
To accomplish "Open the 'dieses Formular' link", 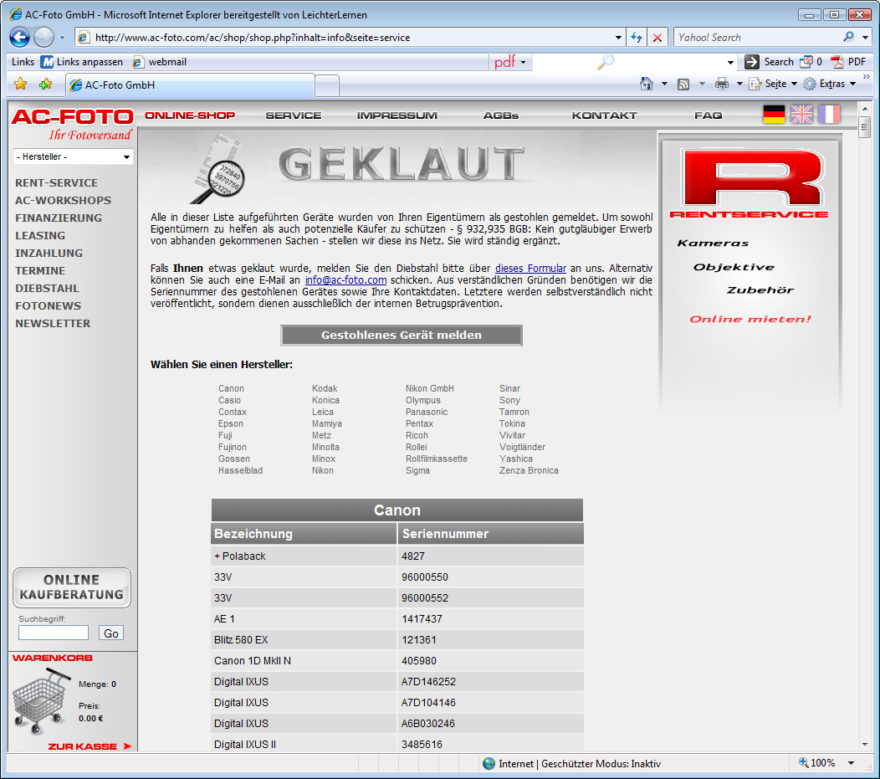I will tap(530, 268).
